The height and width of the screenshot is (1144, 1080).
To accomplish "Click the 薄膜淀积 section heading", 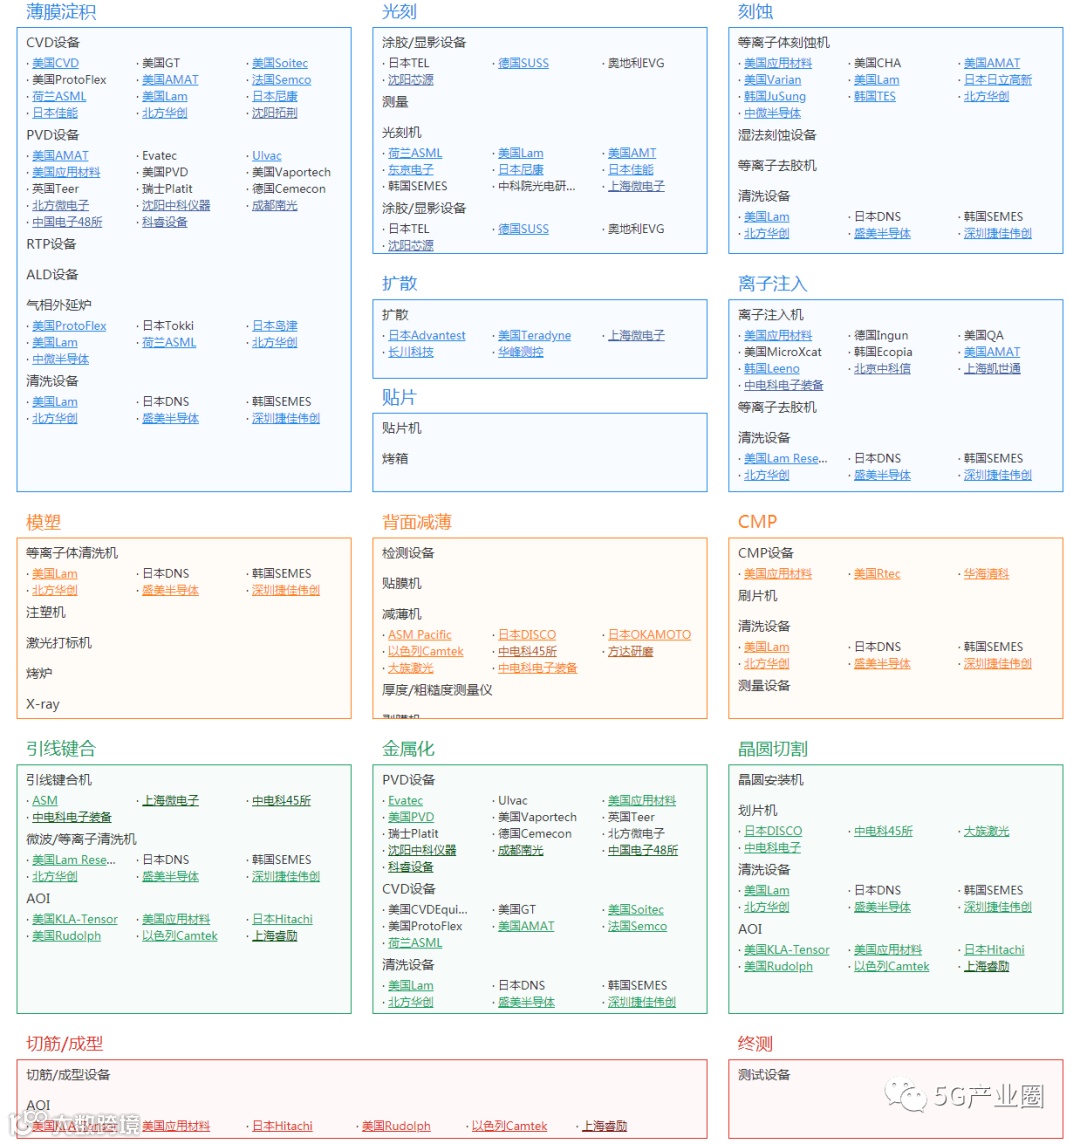I will click(x=61, y=12).
